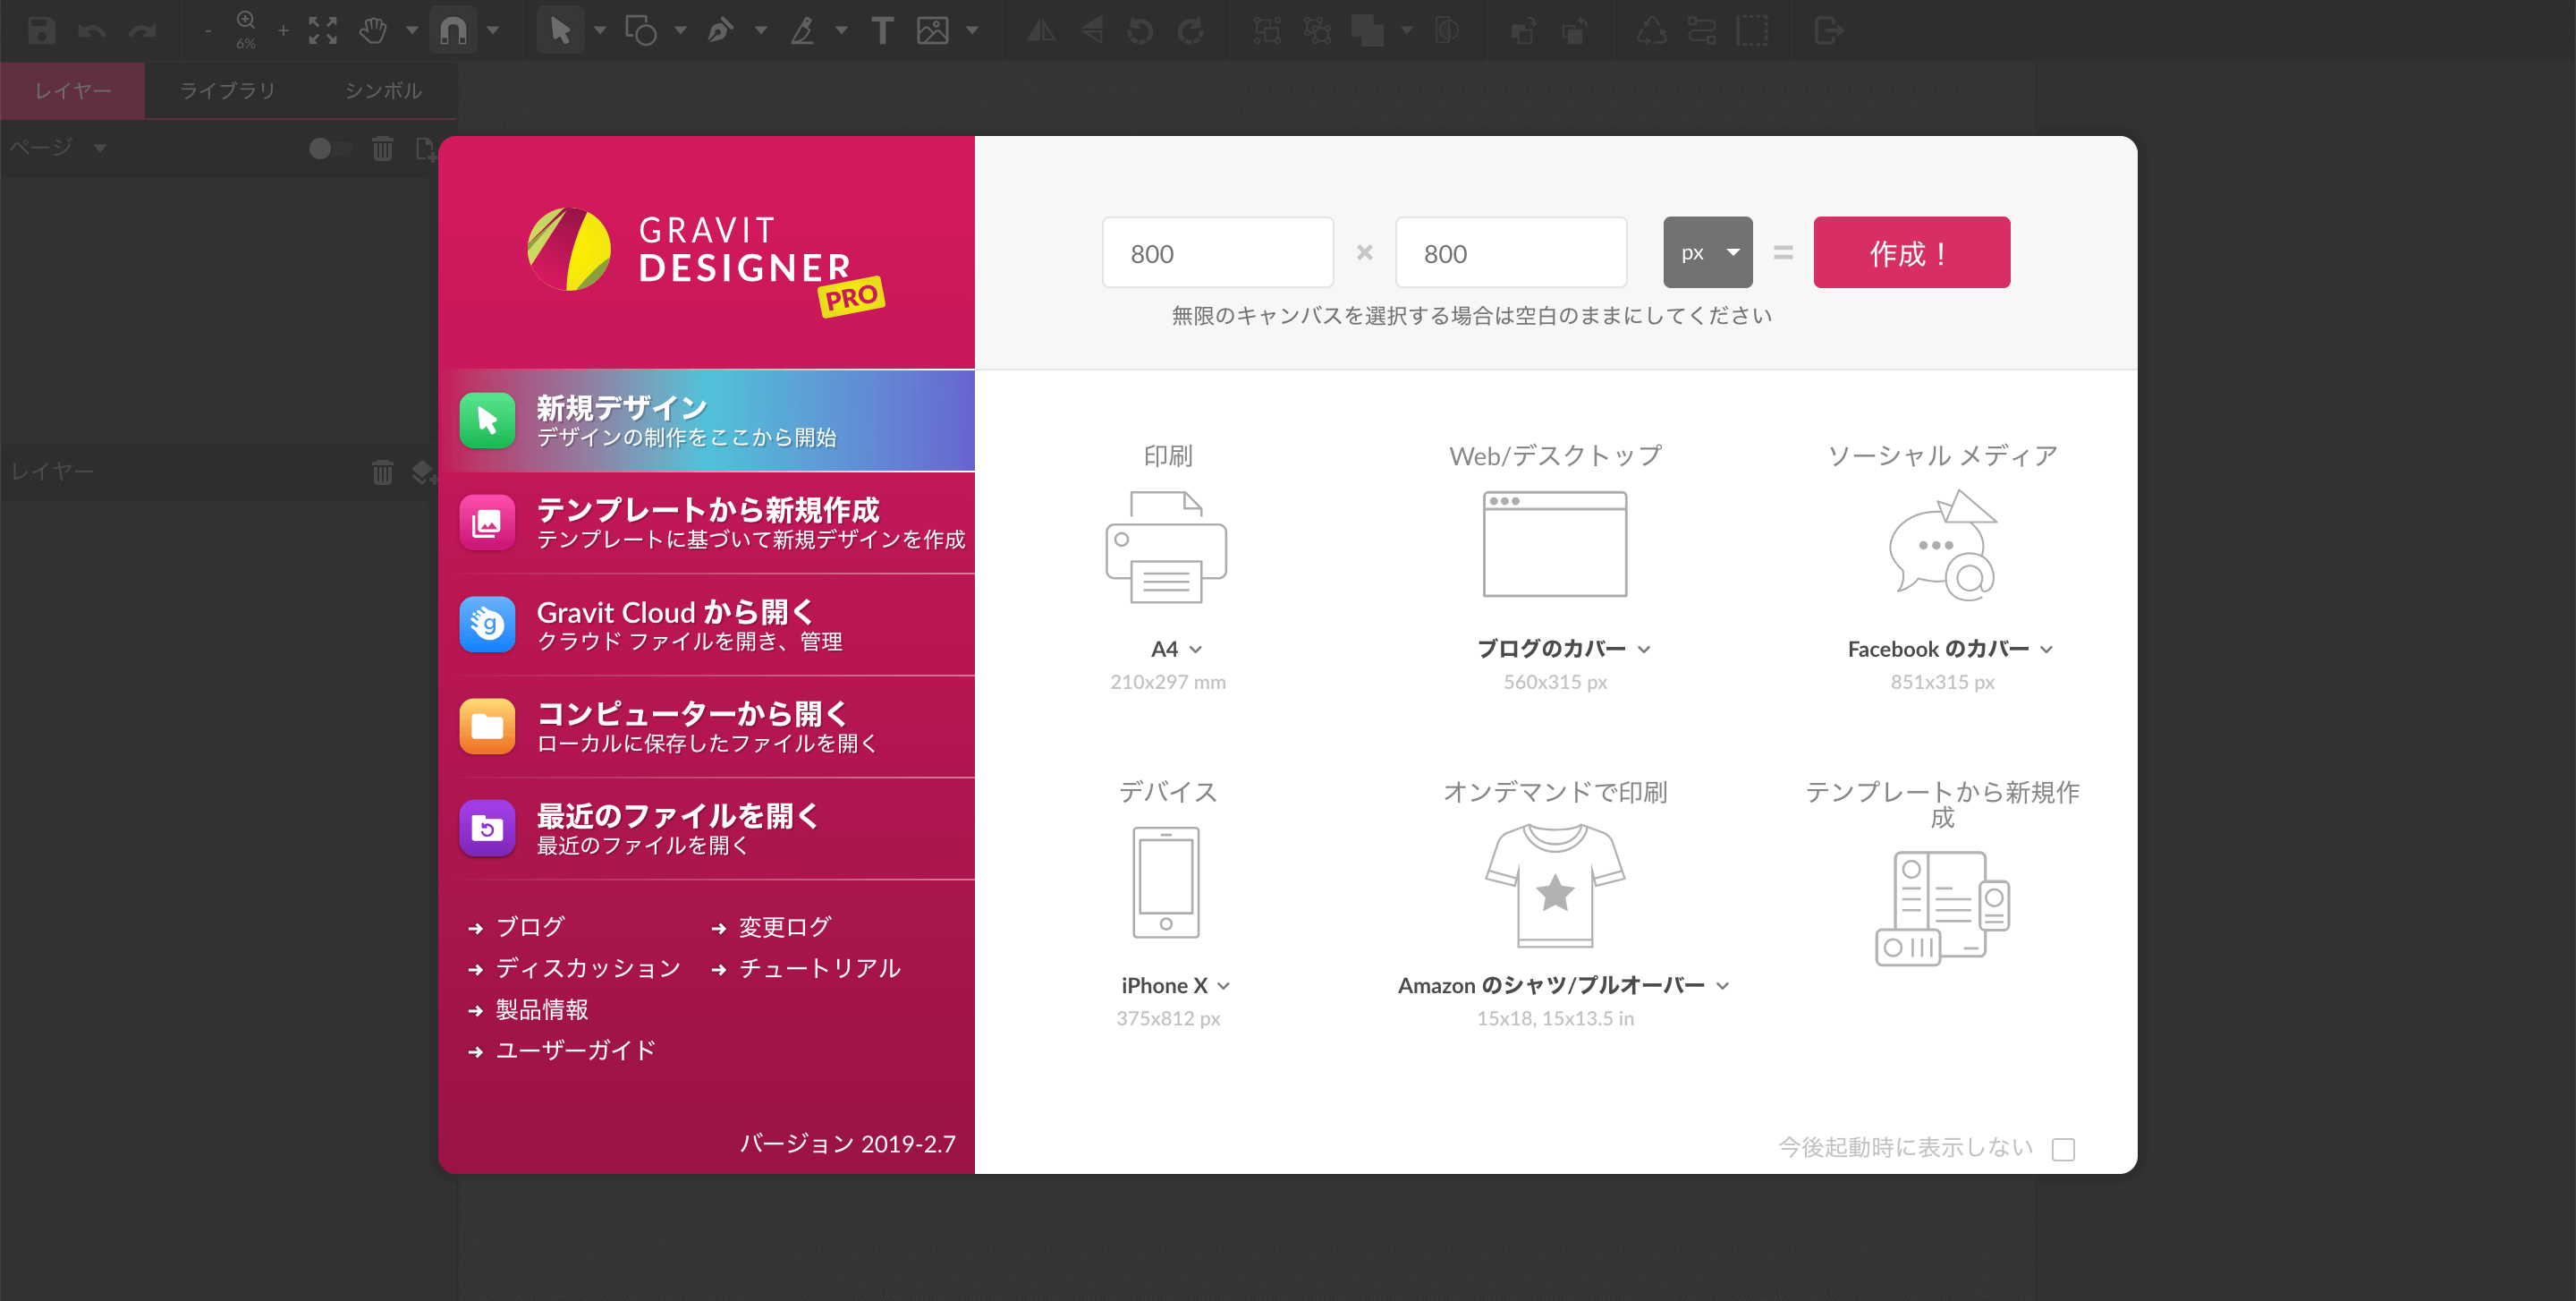The image size is (2576, 1301).
Task: Click the Group selection icon
Action: click(x=1267, y=31)
